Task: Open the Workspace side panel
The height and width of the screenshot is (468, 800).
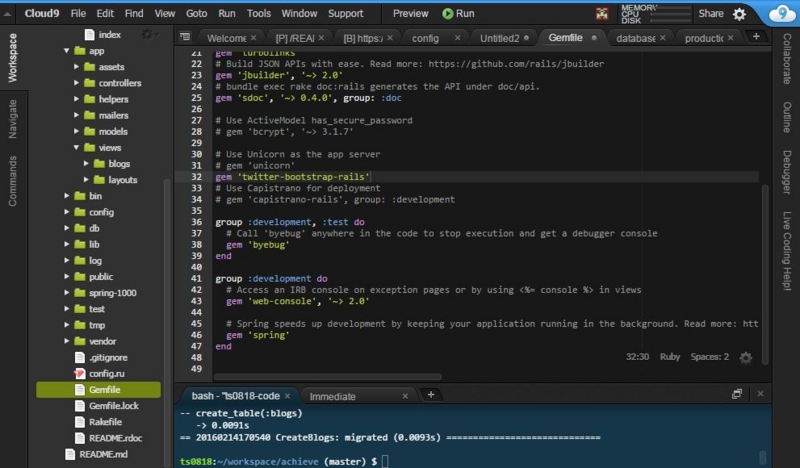Action: pyautogui.click(x=13, y=58)
